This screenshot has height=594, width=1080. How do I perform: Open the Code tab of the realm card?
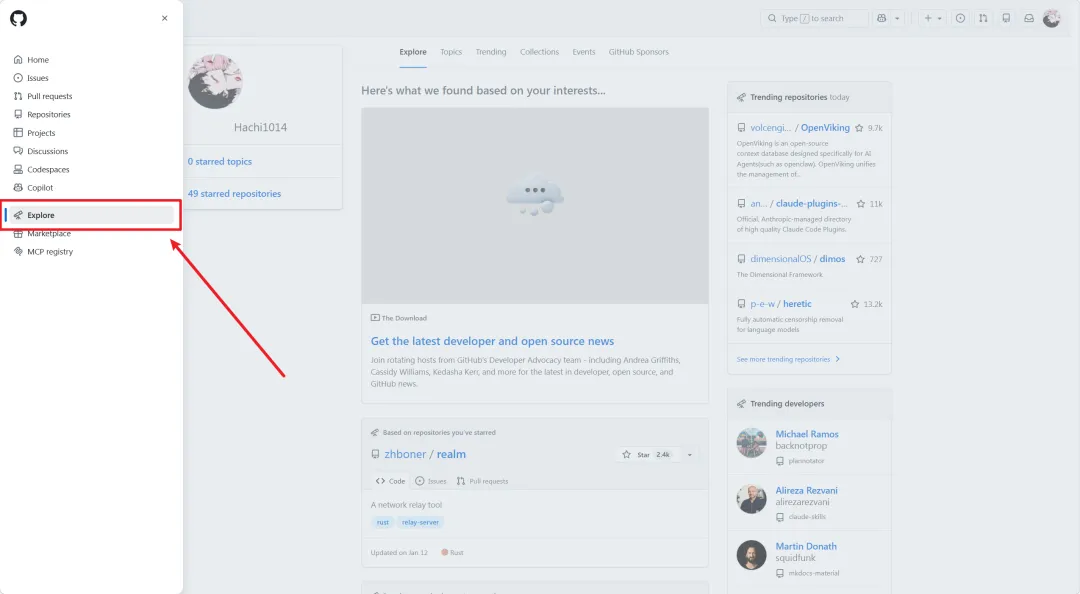(391, 481)
